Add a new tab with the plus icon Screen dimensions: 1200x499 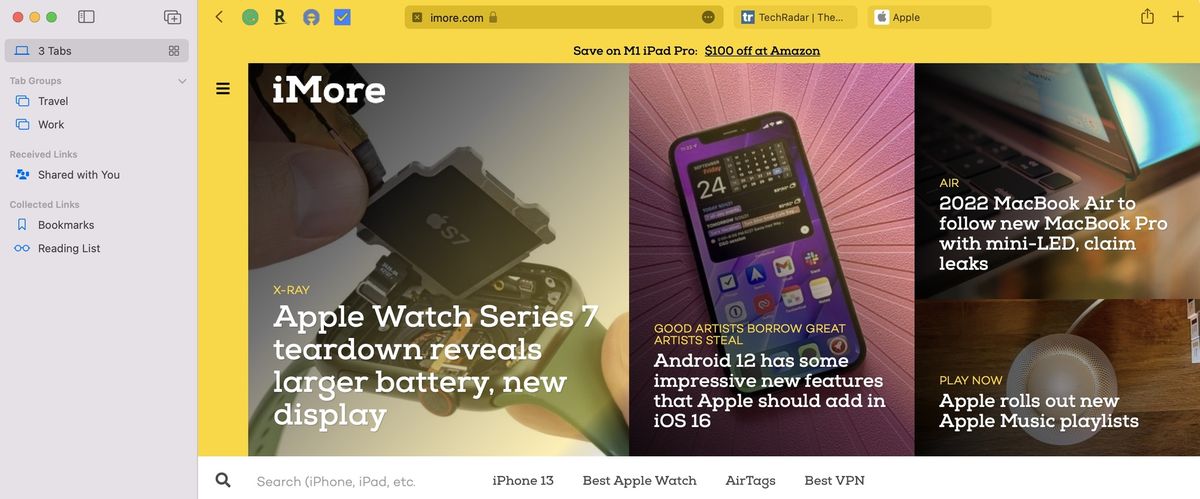[x=1177, y=17]
